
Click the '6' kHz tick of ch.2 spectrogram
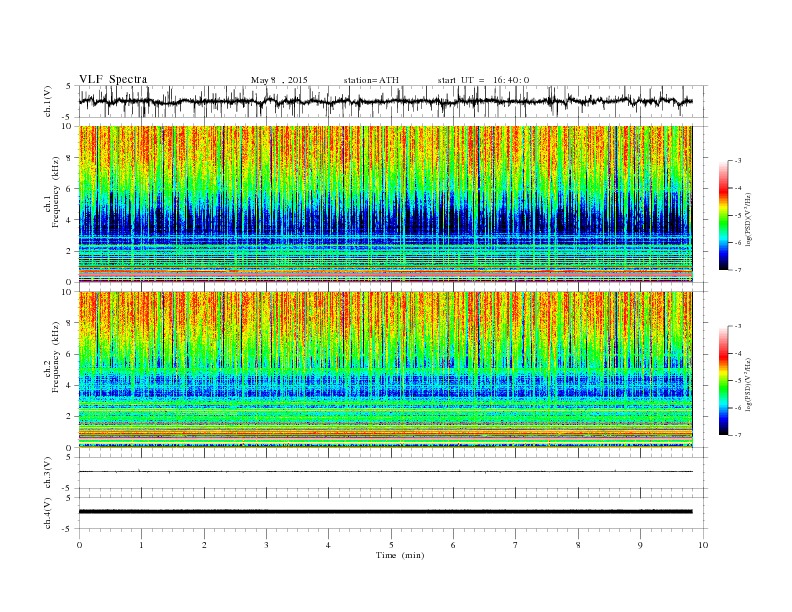[x=70, y=354]
